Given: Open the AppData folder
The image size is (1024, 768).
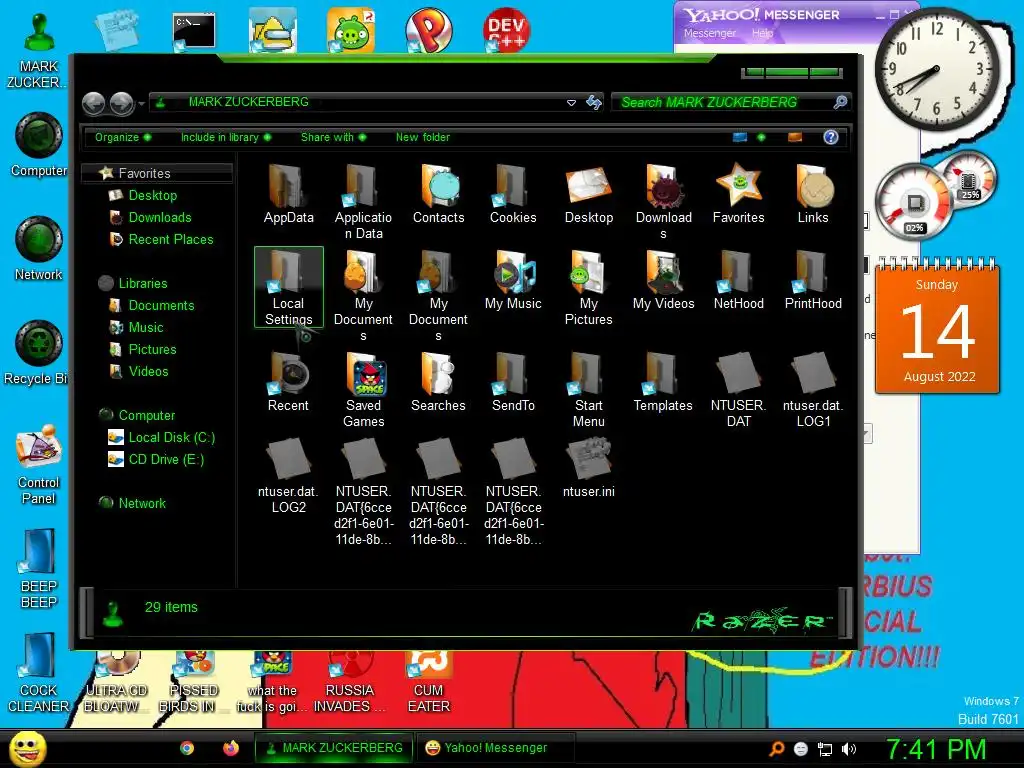Looking at the screenshot, I should [x=288, y=195].
